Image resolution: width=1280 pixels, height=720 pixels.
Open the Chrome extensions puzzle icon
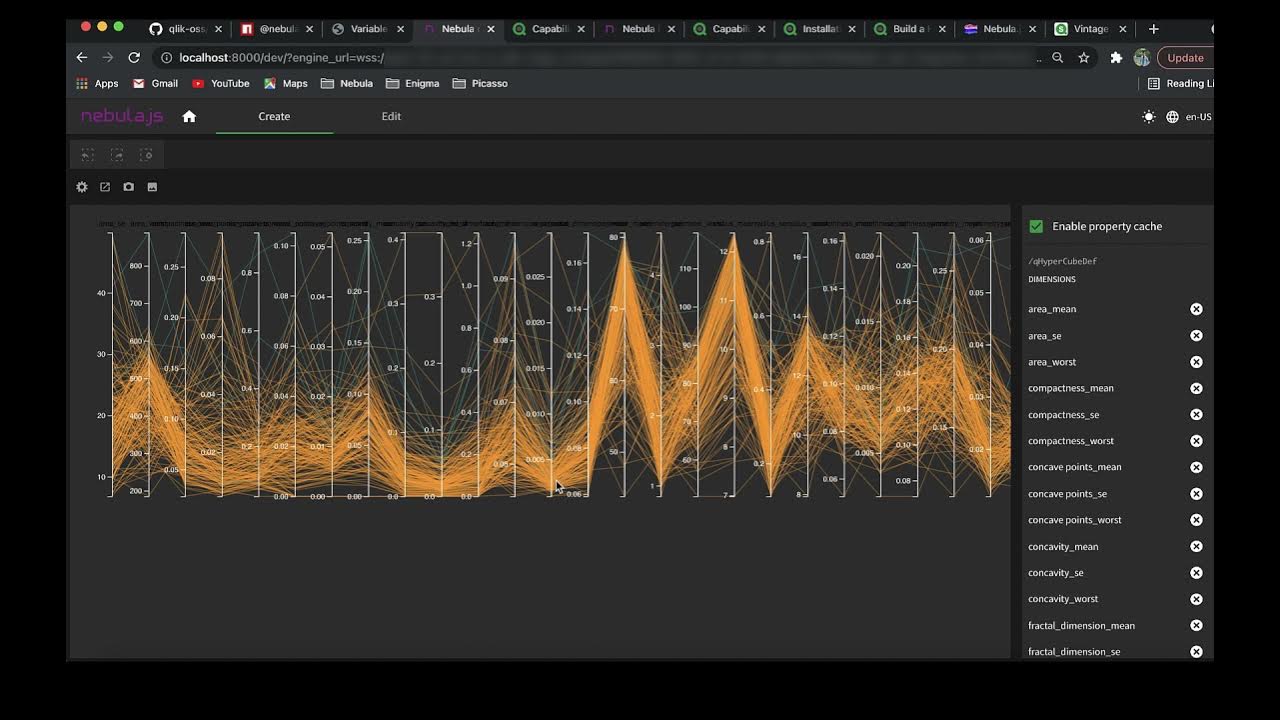coord(1116,58)
